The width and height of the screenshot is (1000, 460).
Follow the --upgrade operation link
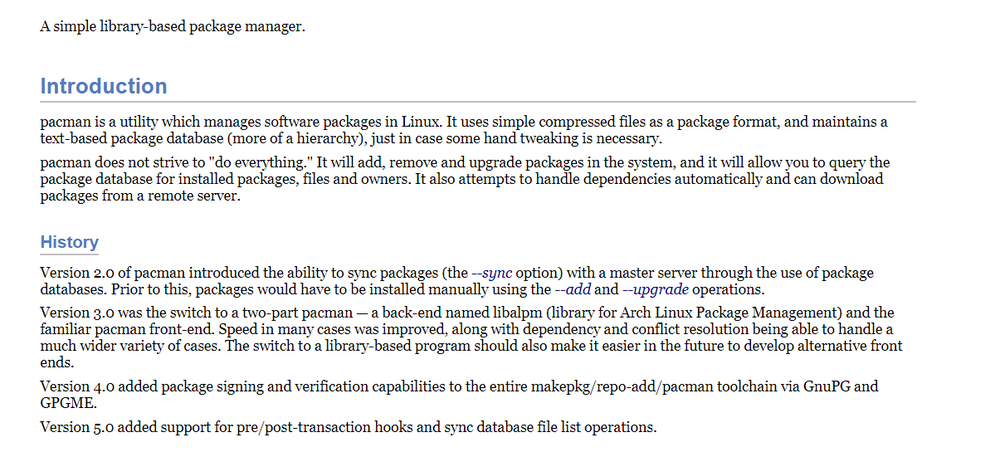(x=656, y=289)
